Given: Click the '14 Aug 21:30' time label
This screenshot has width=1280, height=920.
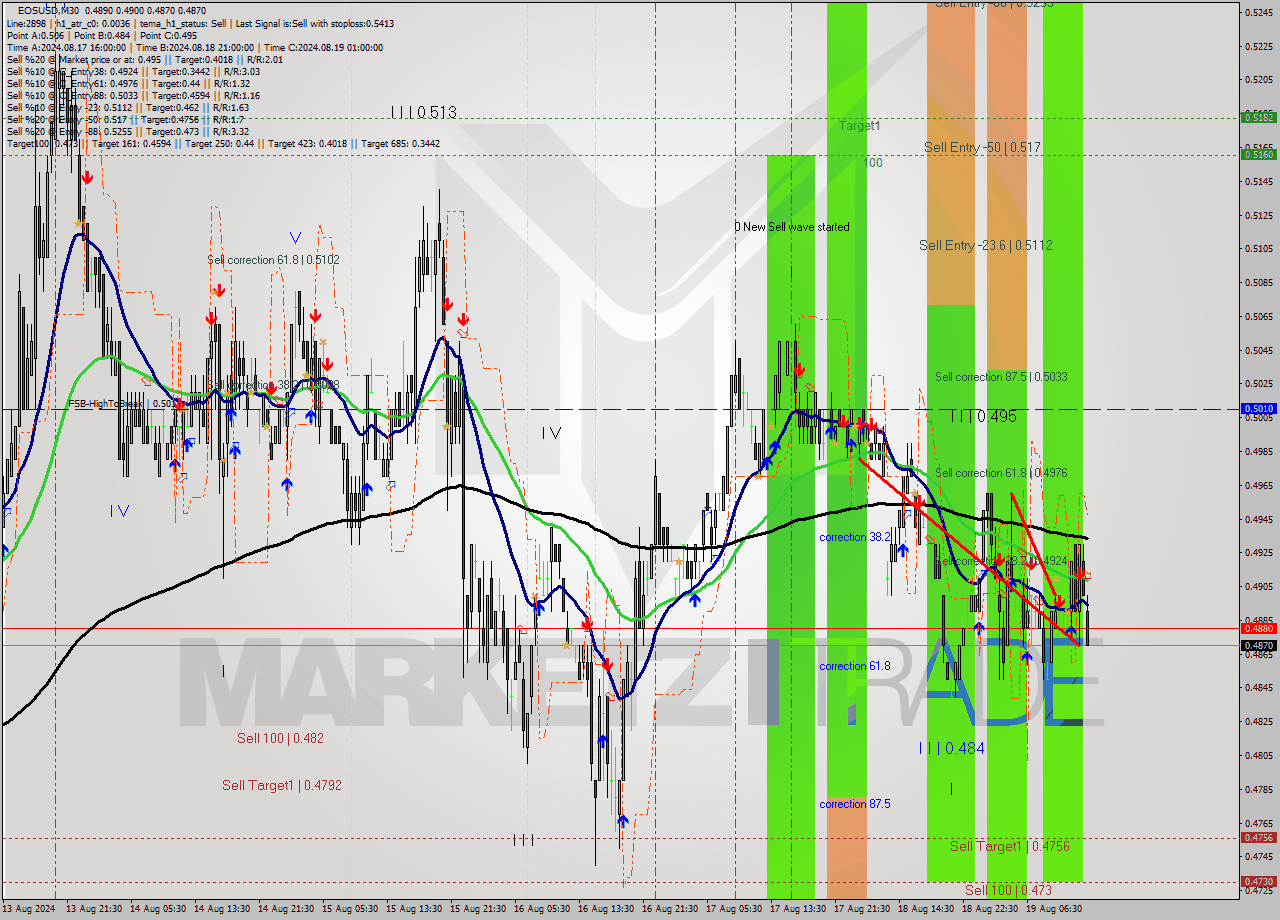Looking at the screenshot, I should pos(284,909).
